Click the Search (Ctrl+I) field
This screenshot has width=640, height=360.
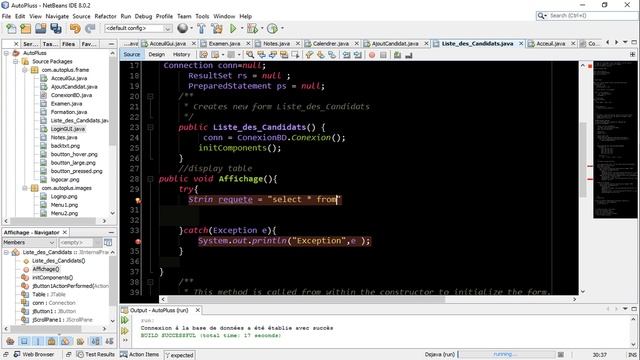tap(587, 16)
